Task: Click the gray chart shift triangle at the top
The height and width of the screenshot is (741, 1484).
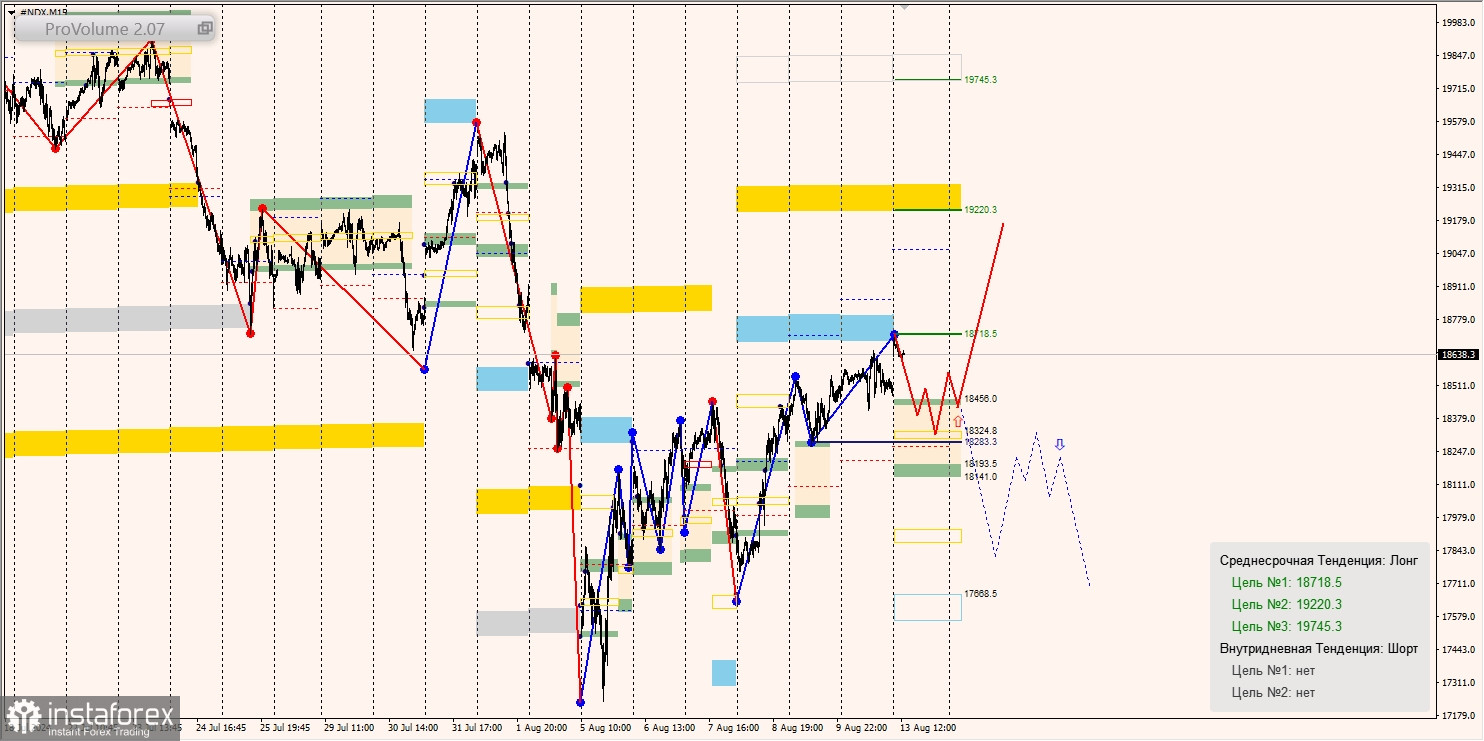Action: pos(904,6)
